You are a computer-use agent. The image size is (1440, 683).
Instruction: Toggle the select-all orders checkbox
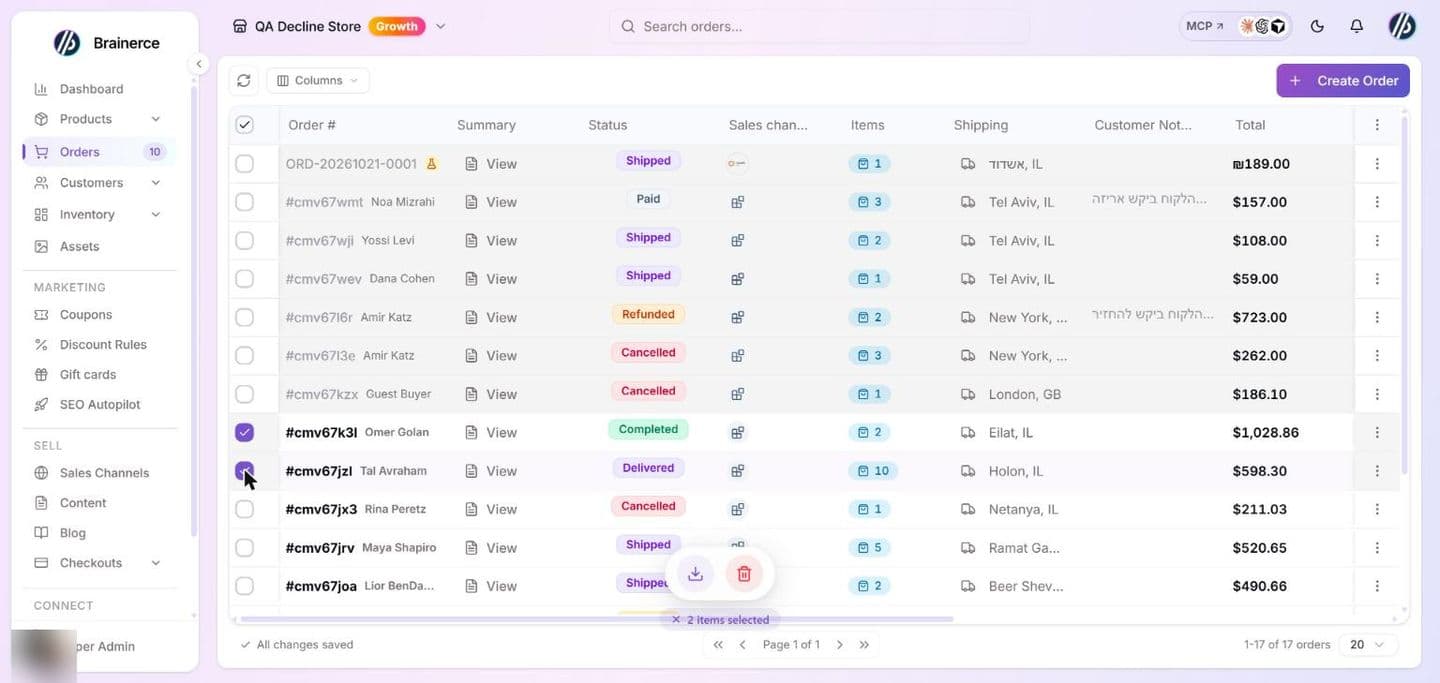point(244,125)
